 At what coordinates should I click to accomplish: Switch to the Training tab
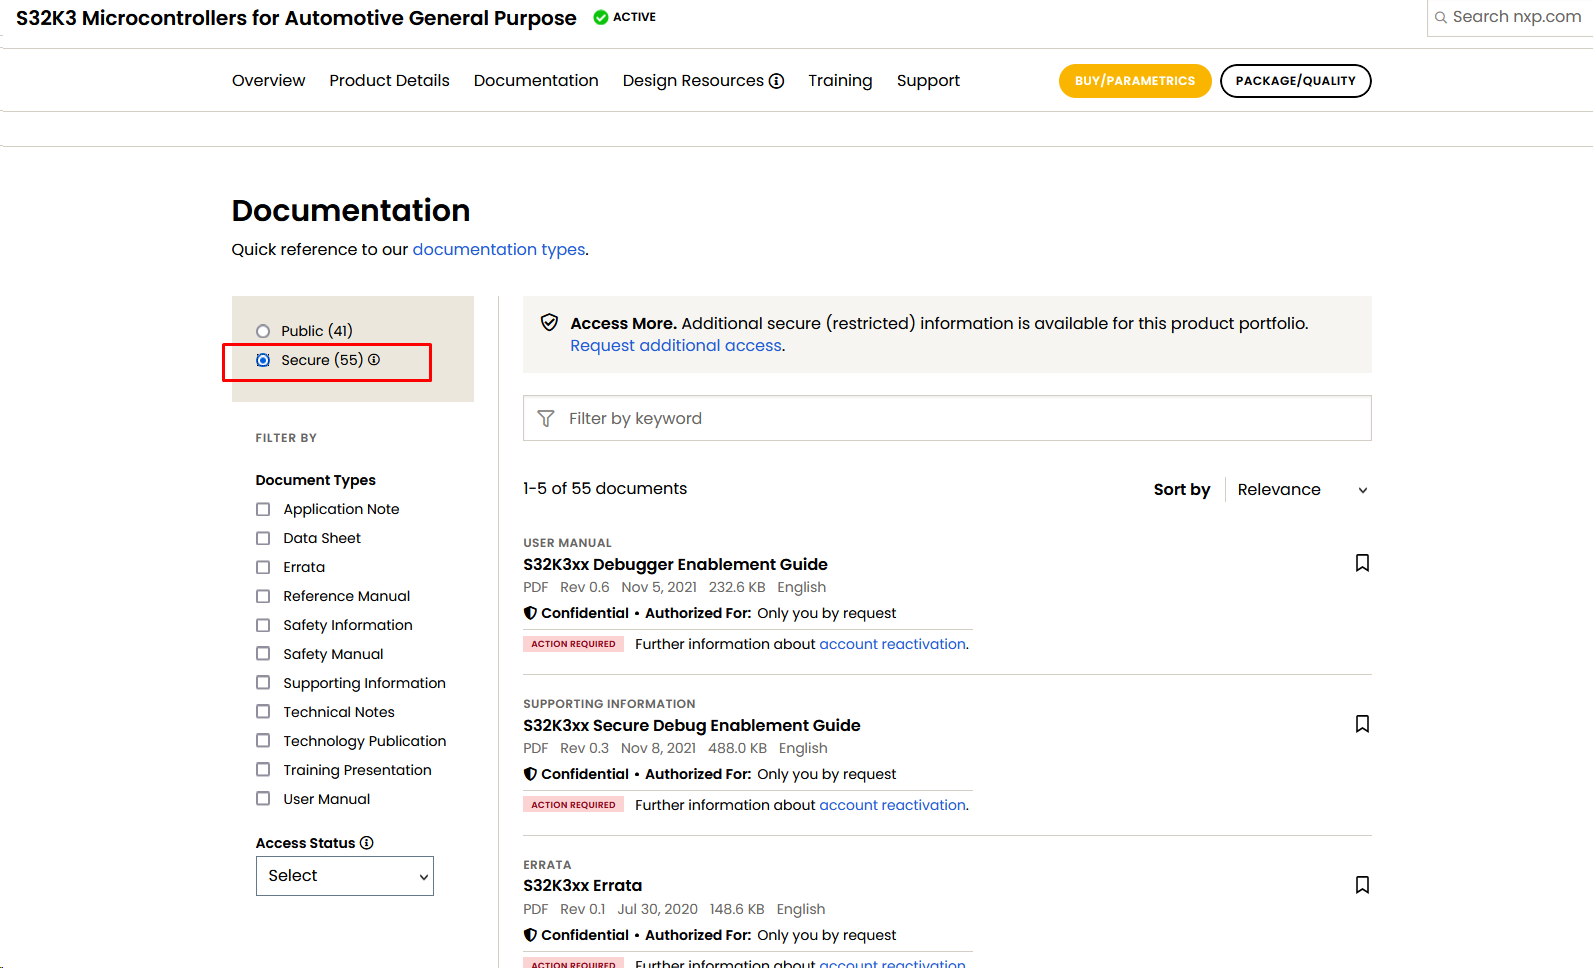[840, 81]
